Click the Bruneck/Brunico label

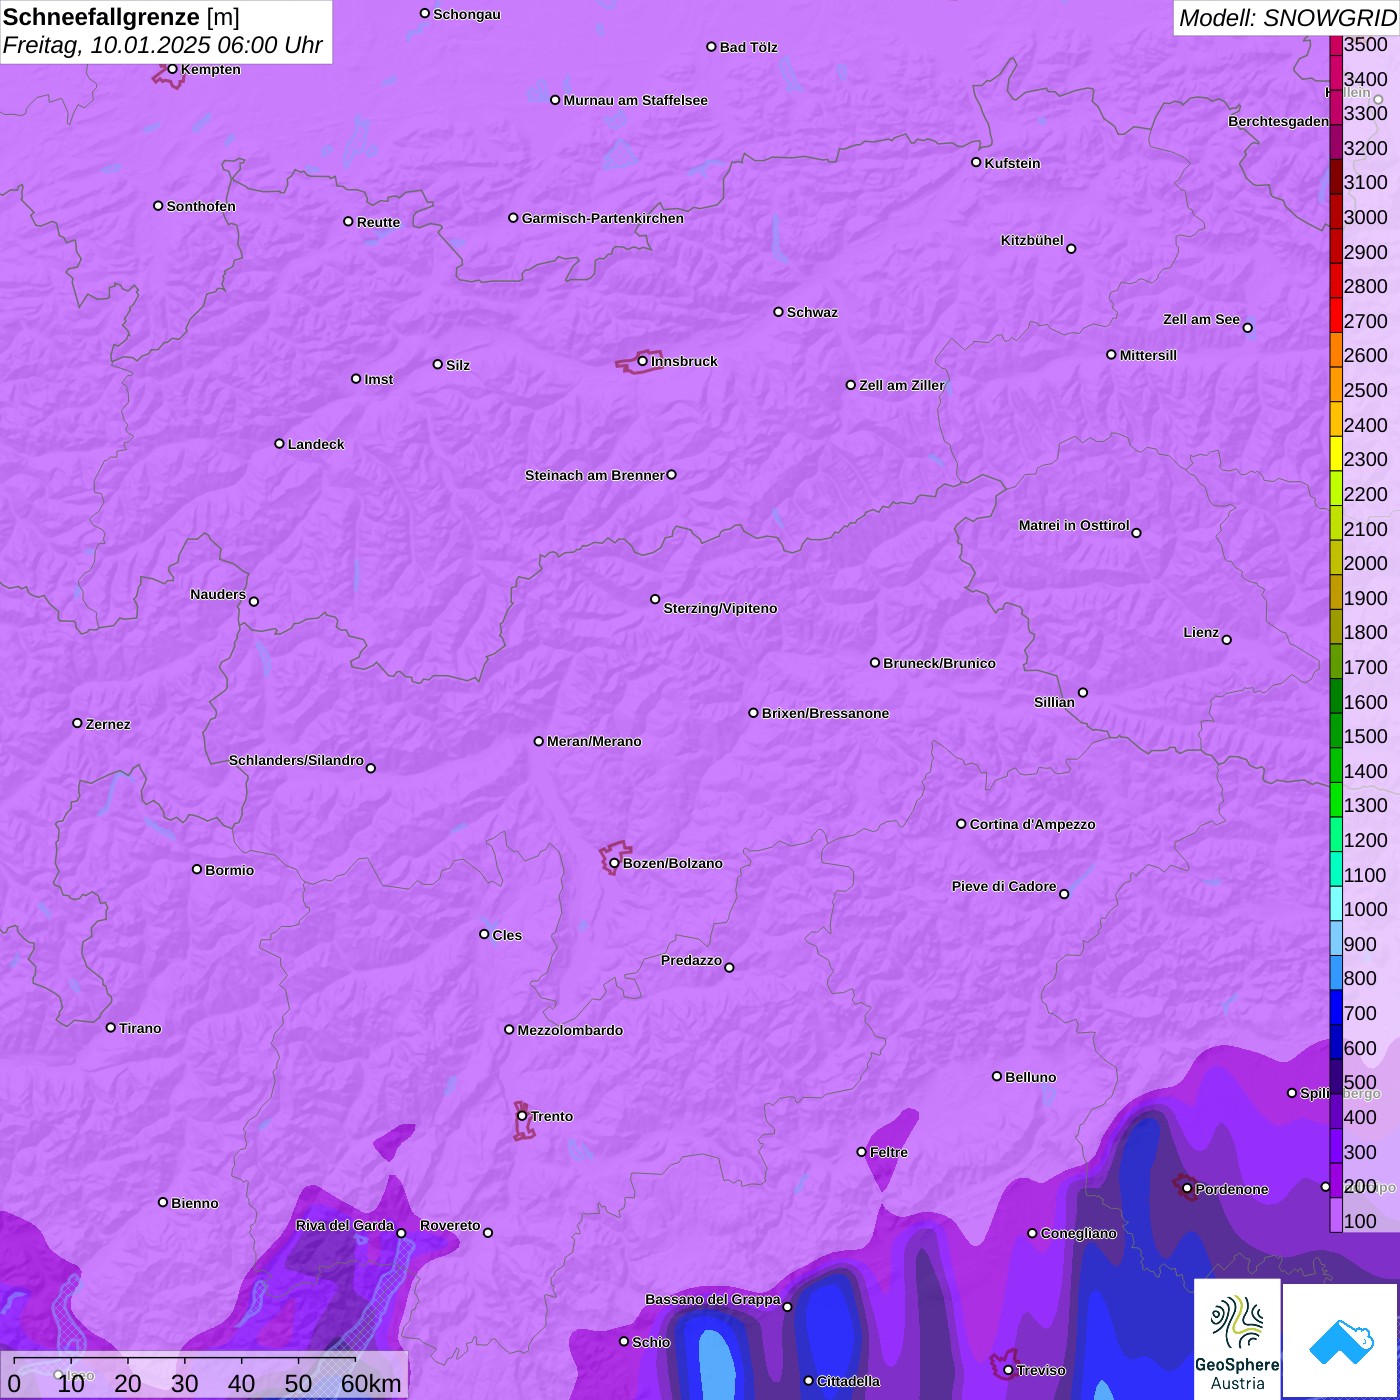[x=940, y=663]
